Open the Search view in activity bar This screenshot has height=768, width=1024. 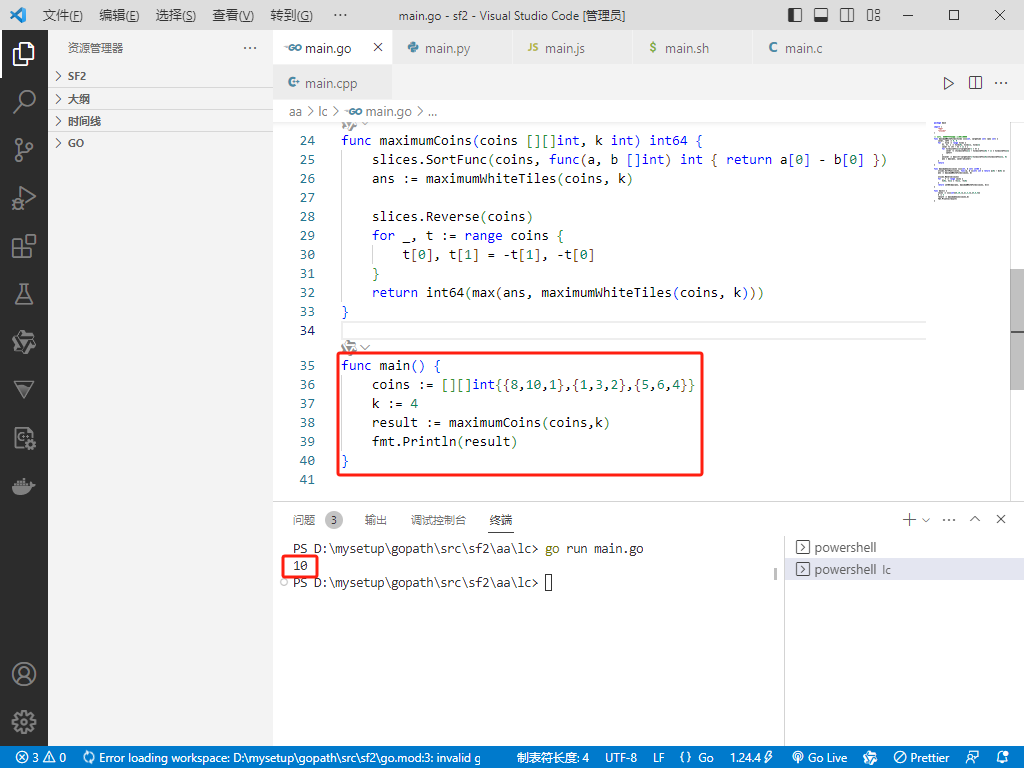(24, 102)
